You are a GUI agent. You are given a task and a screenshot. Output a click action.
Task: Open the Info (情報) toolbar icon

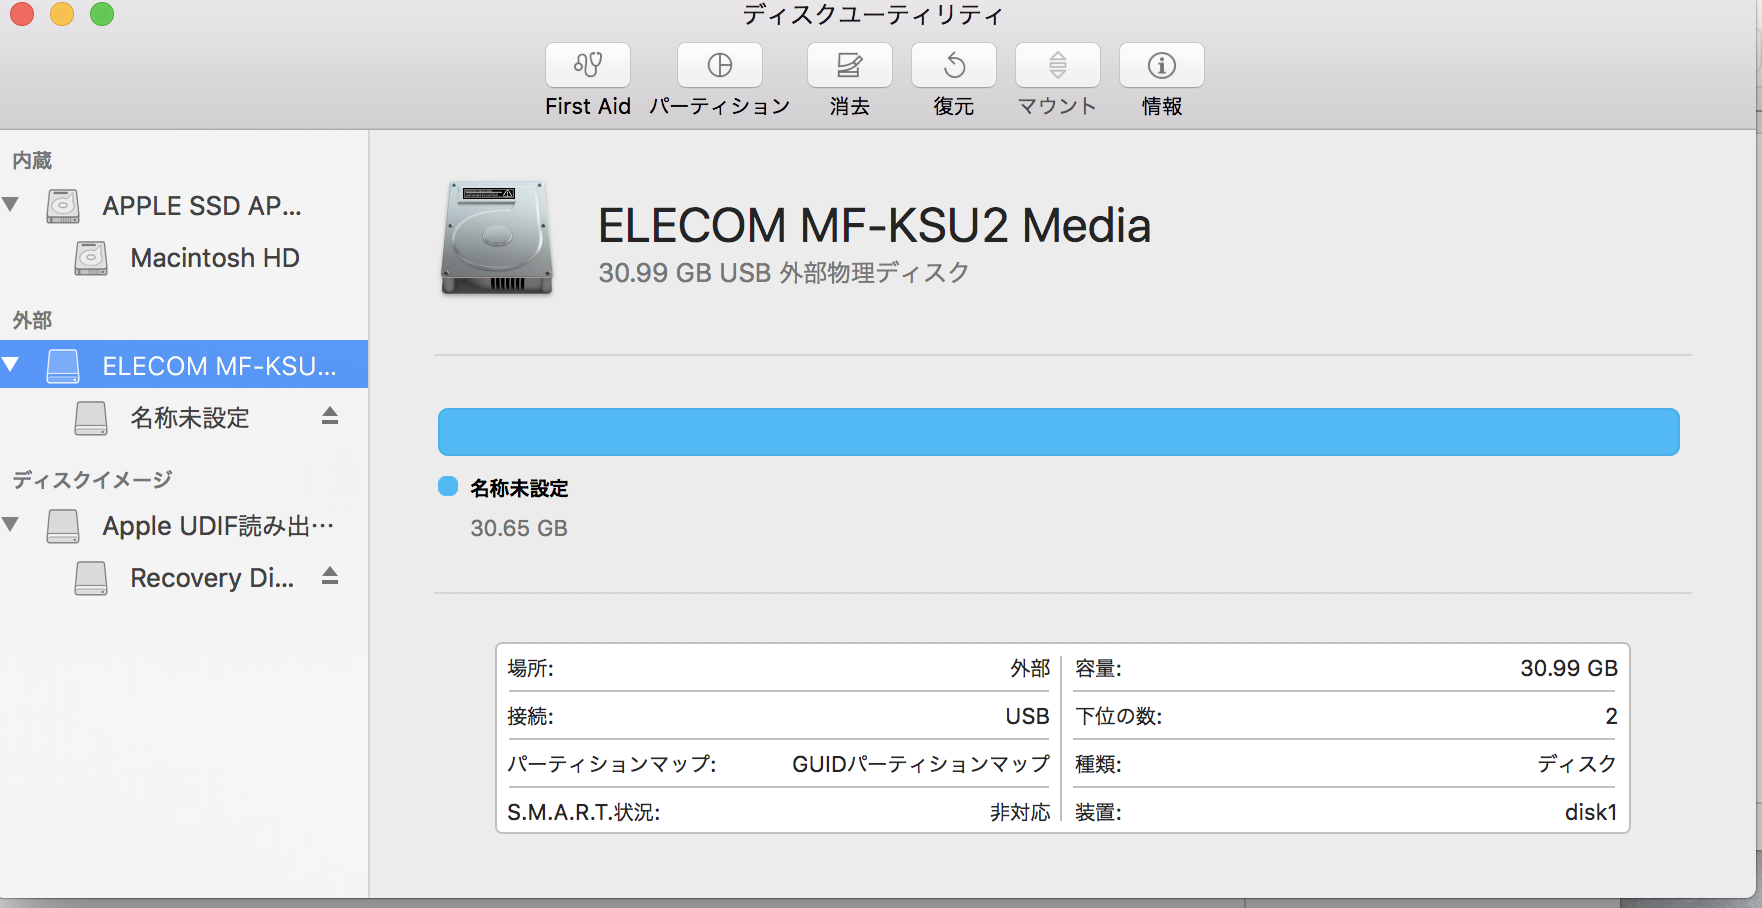1162,66
